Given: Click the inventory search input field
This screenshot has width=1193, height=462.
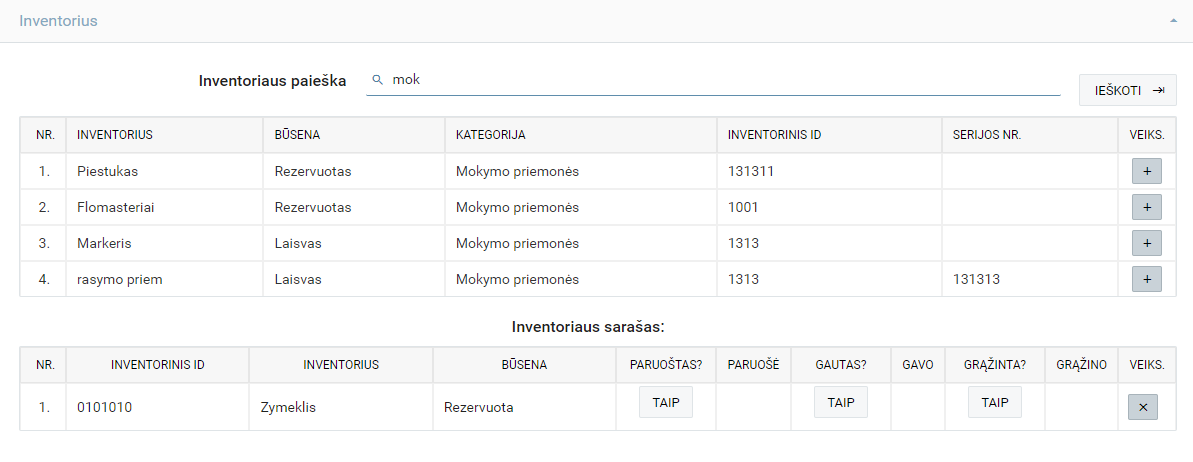Looking at the screenshot, I should click(720, 80).
